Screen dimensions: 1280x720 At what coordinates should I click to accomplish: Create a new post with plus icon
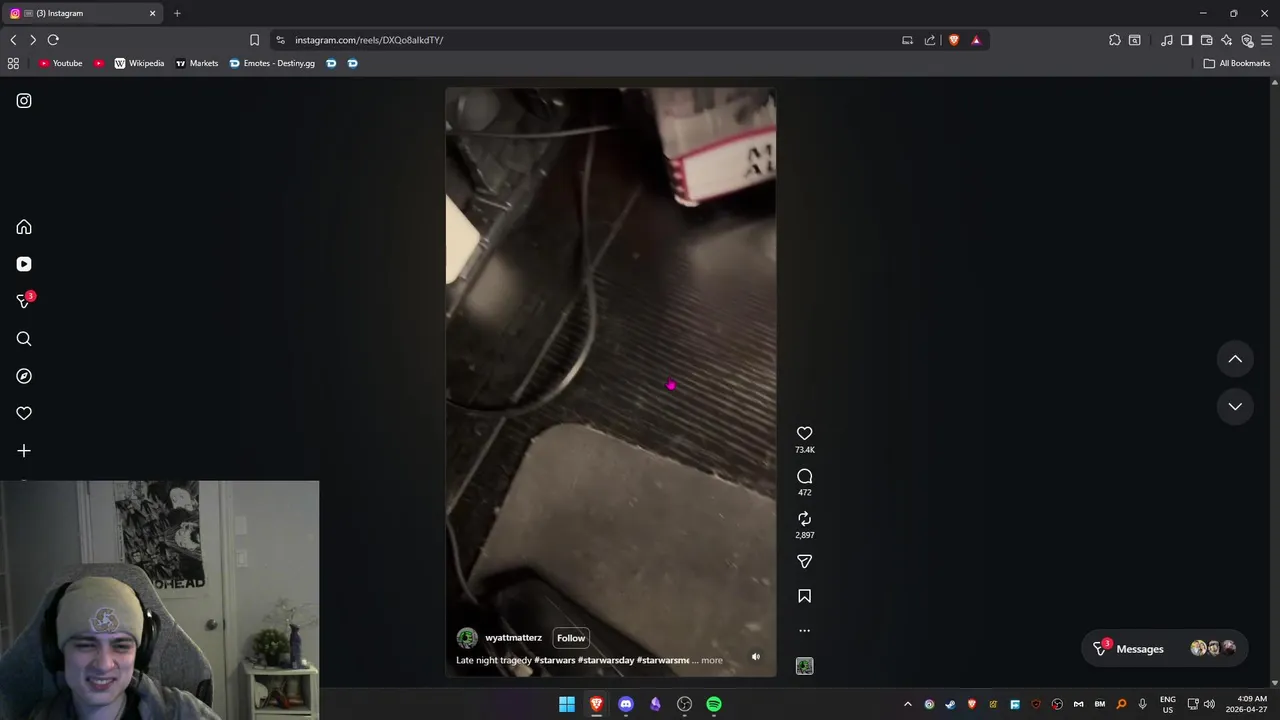point(24,451)
